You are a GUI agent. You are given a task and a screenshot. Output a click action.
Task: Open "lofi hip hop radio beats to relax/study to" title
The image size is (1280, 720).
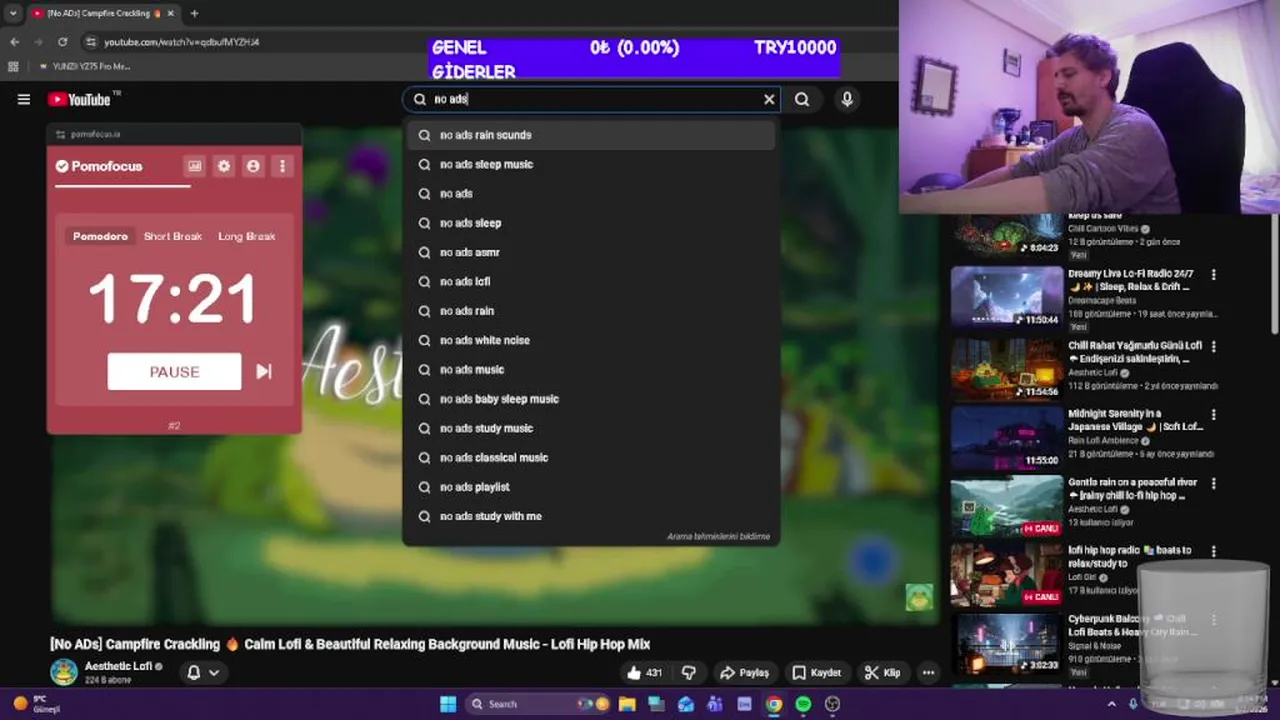coord(1130,557)
